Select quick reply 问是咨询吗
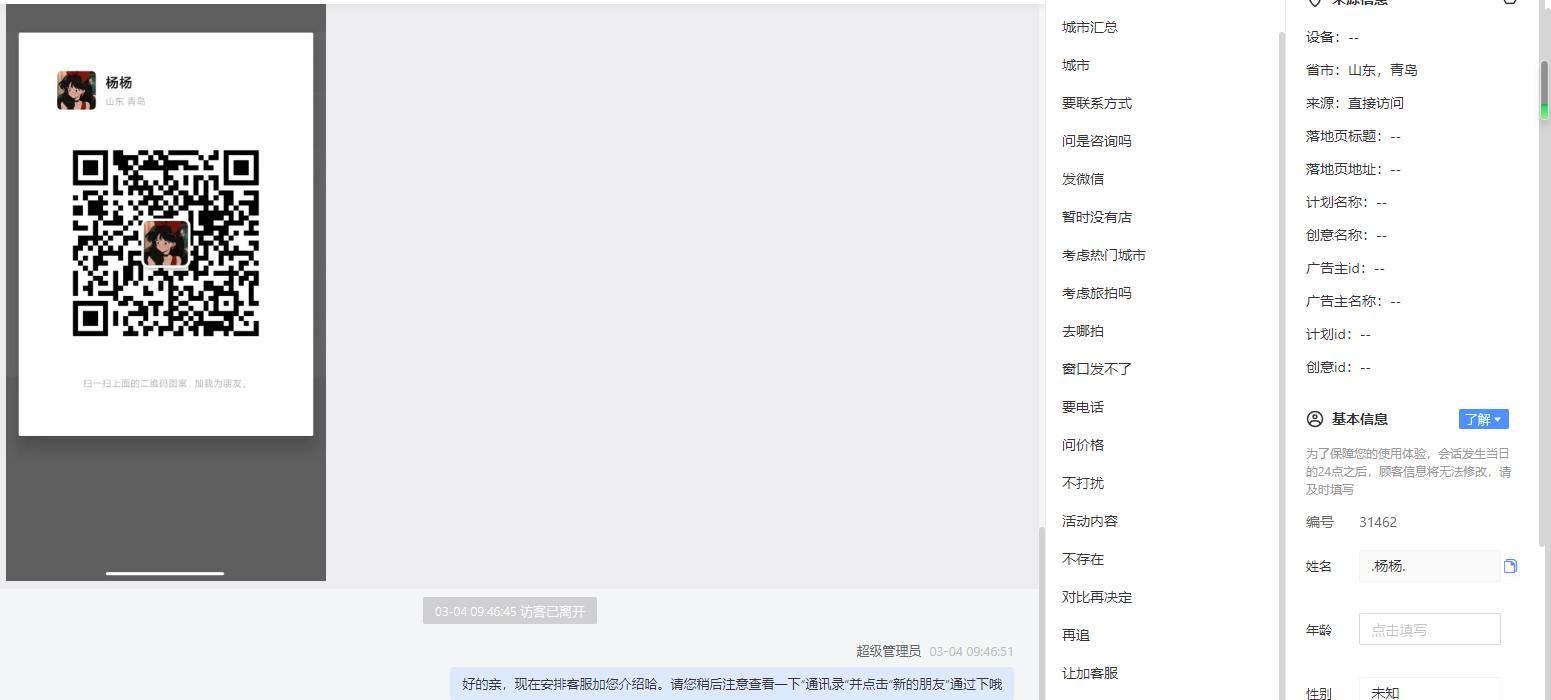Viewport: 1551px width, 700px height. point(1097,141)
